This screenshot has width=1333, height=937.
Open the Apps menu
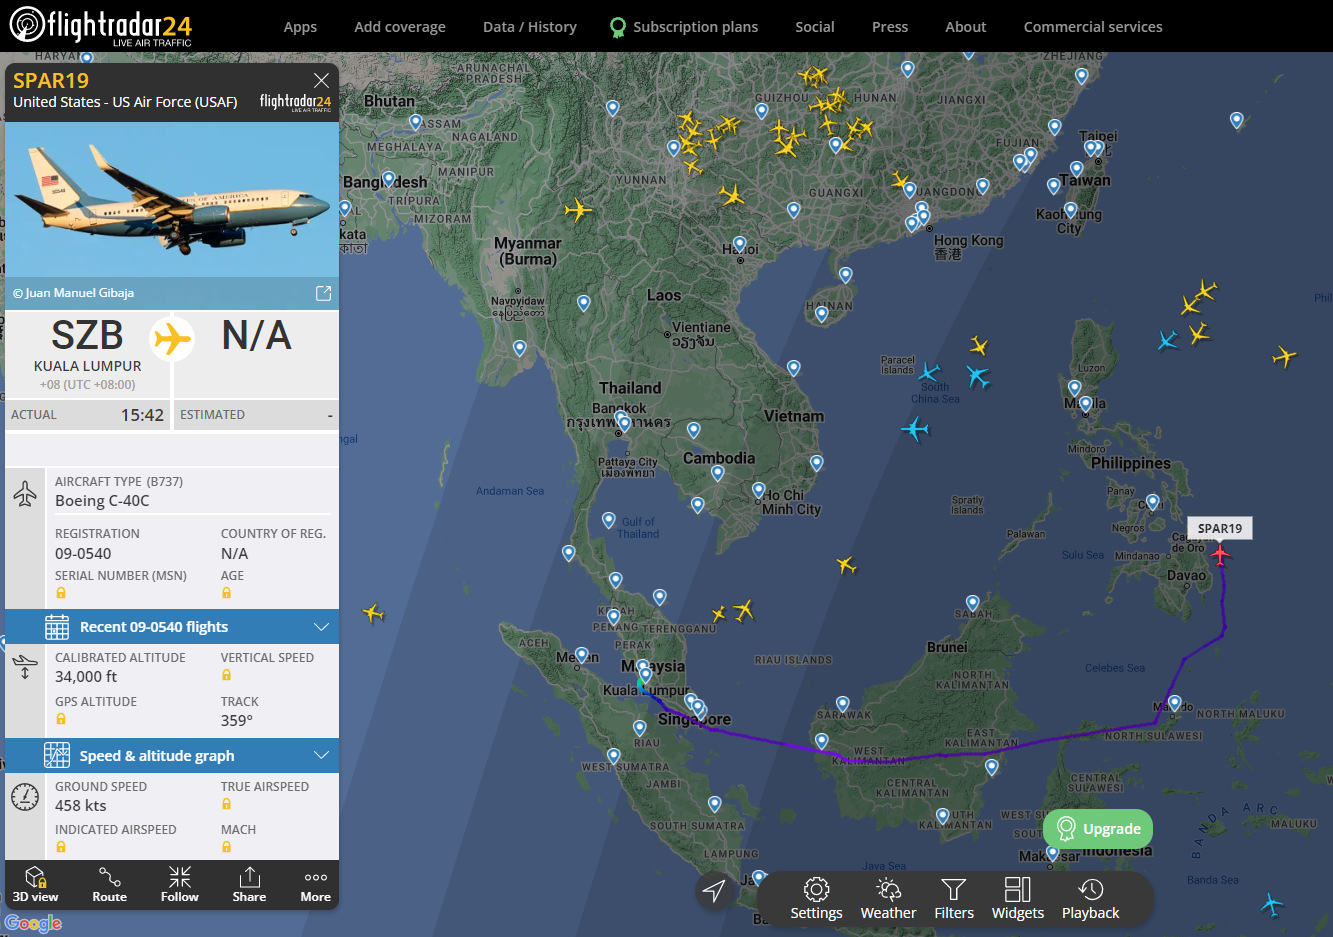[300, 27]
